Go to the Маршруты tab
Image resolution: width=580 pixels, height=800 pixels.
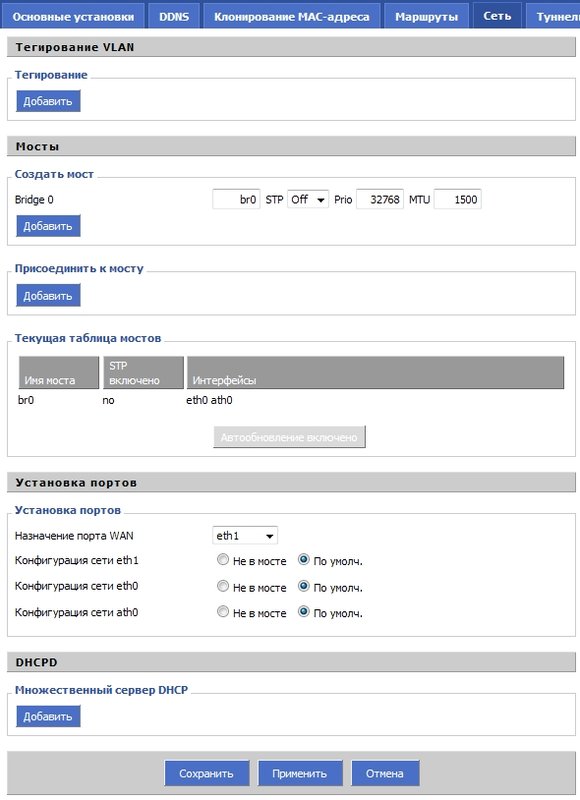[426, 16]
